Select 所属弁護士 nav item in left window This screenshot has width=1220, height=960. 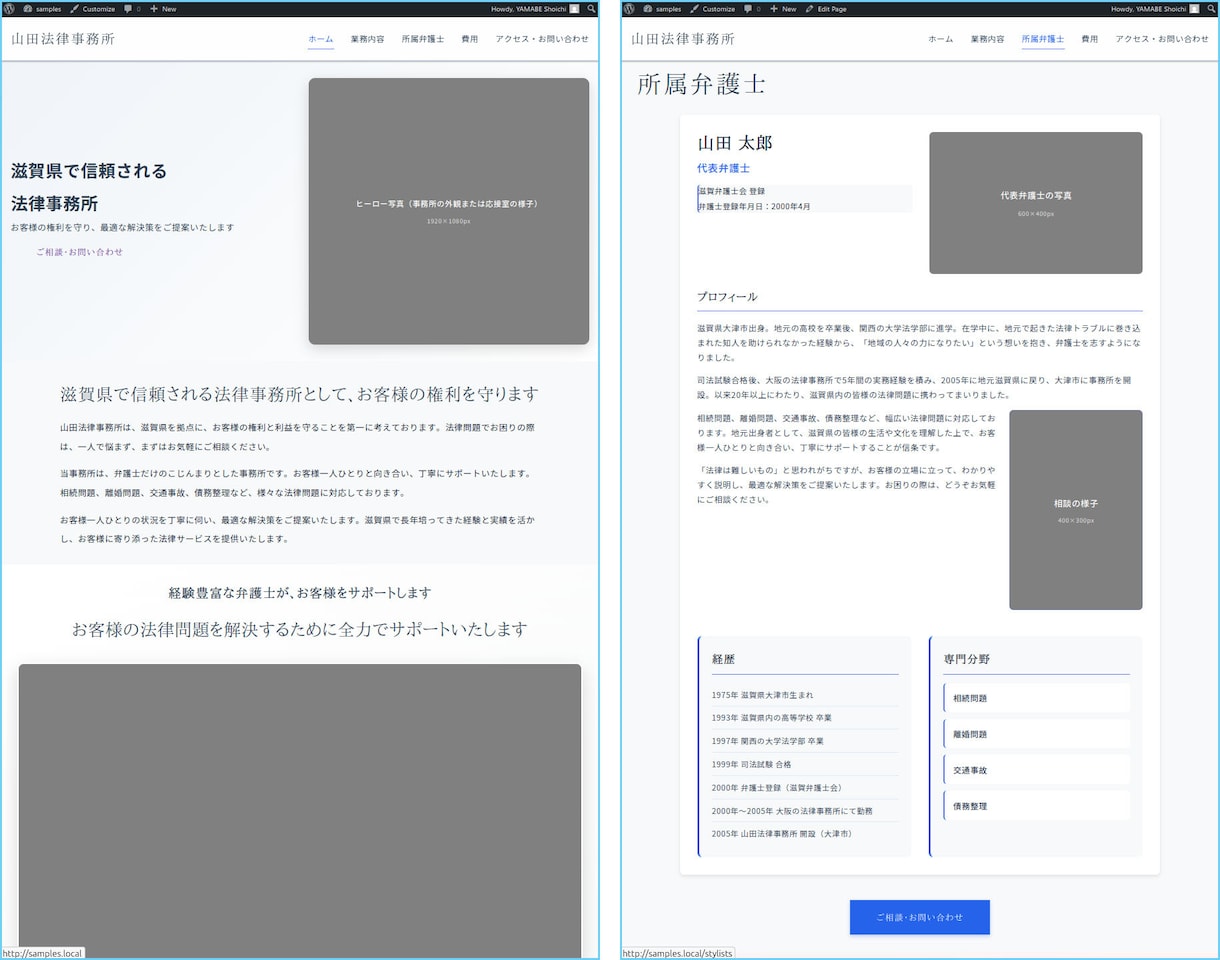click(423, 39)
